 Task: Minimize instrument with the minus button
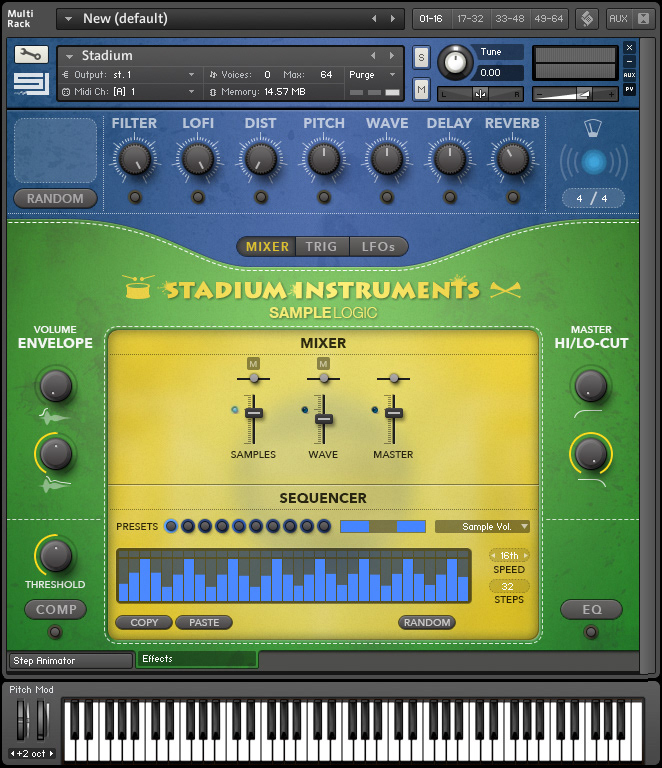point(629,61)
